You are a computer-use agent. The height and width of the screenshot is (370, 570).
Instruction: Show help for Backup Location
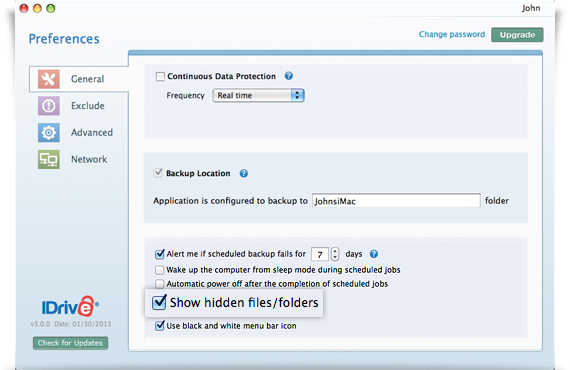coord(244,173)
